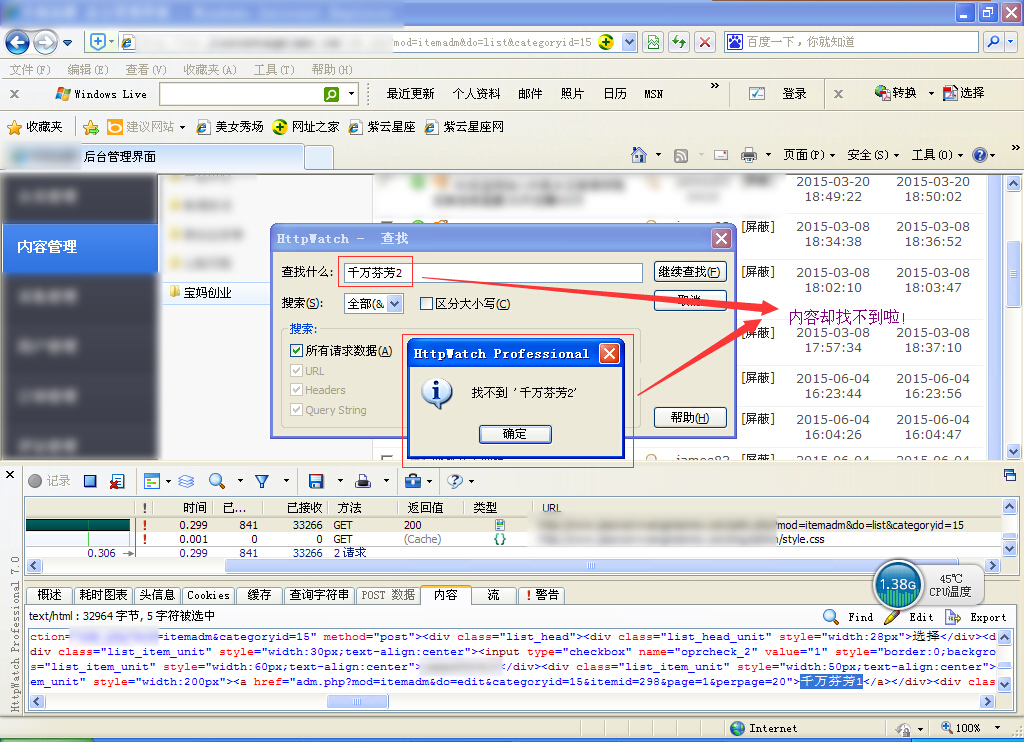Expand the browser address bar dropdown

coord(629,42)
